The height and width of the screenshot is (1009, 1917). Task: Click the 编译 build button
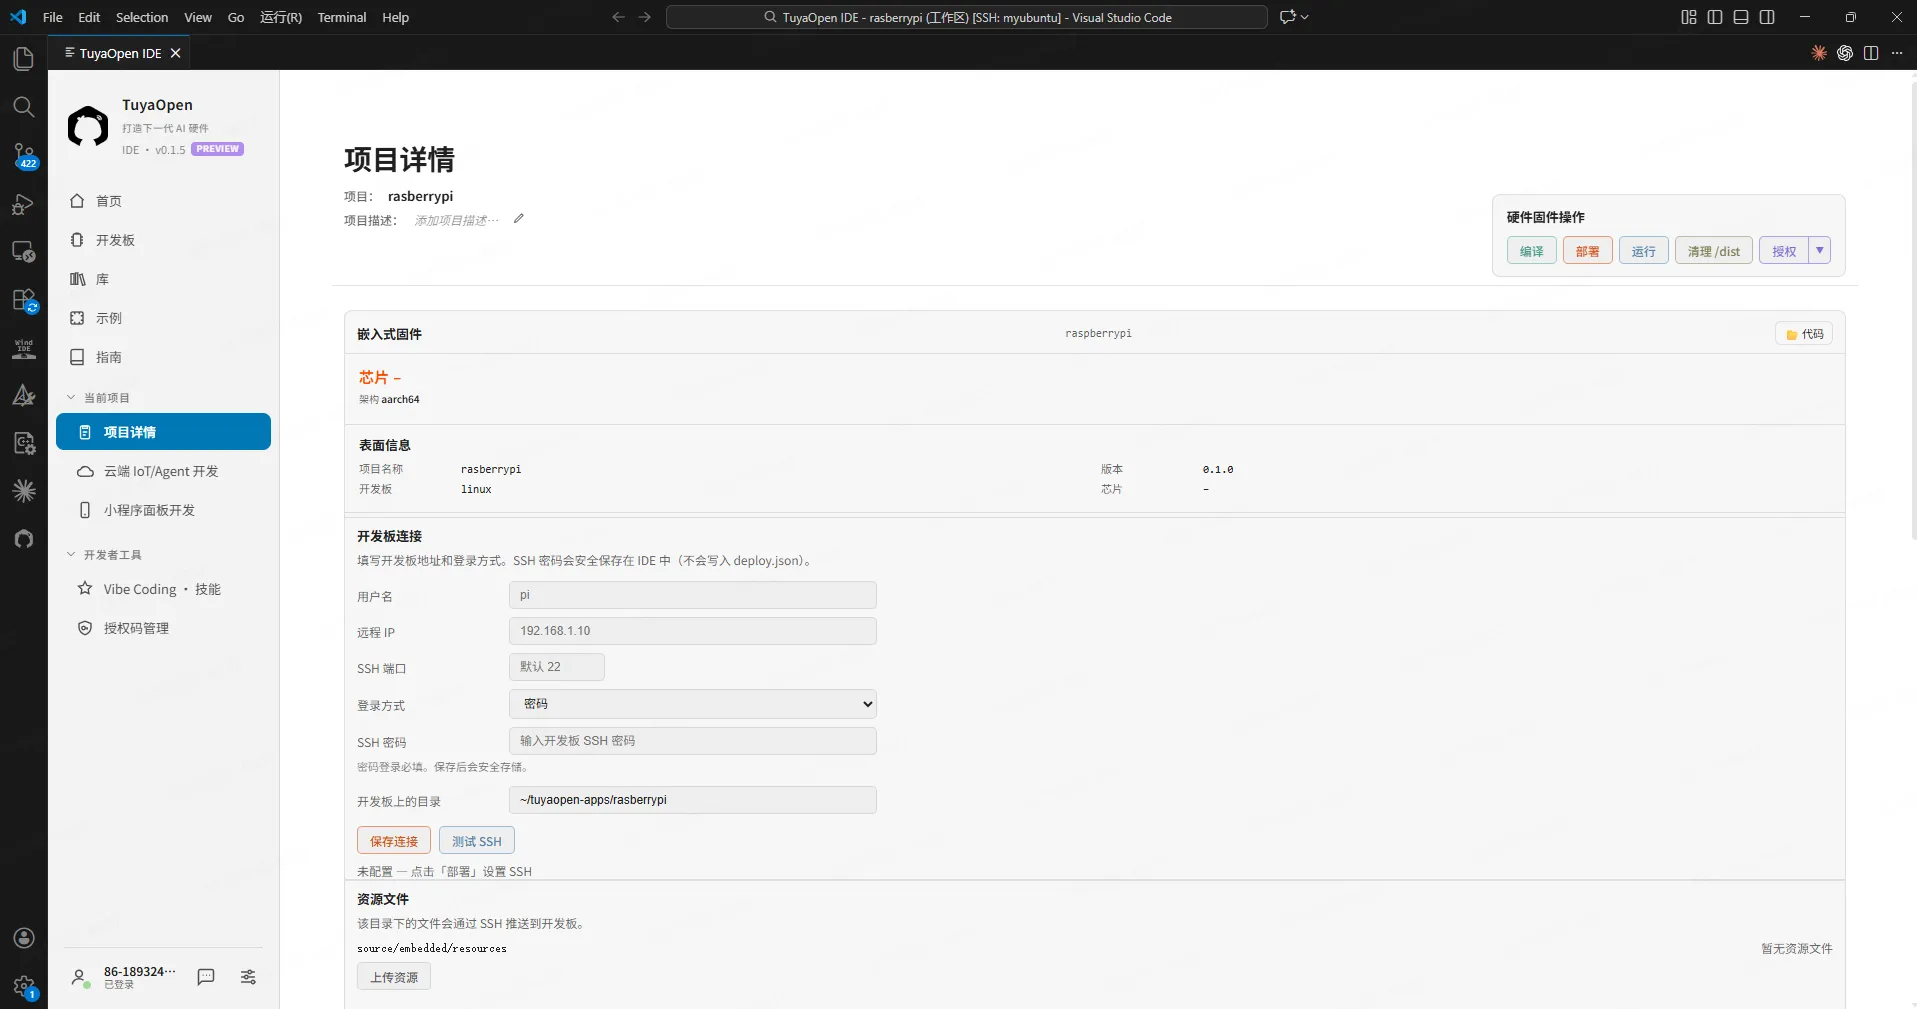[x=1532, y=251]
